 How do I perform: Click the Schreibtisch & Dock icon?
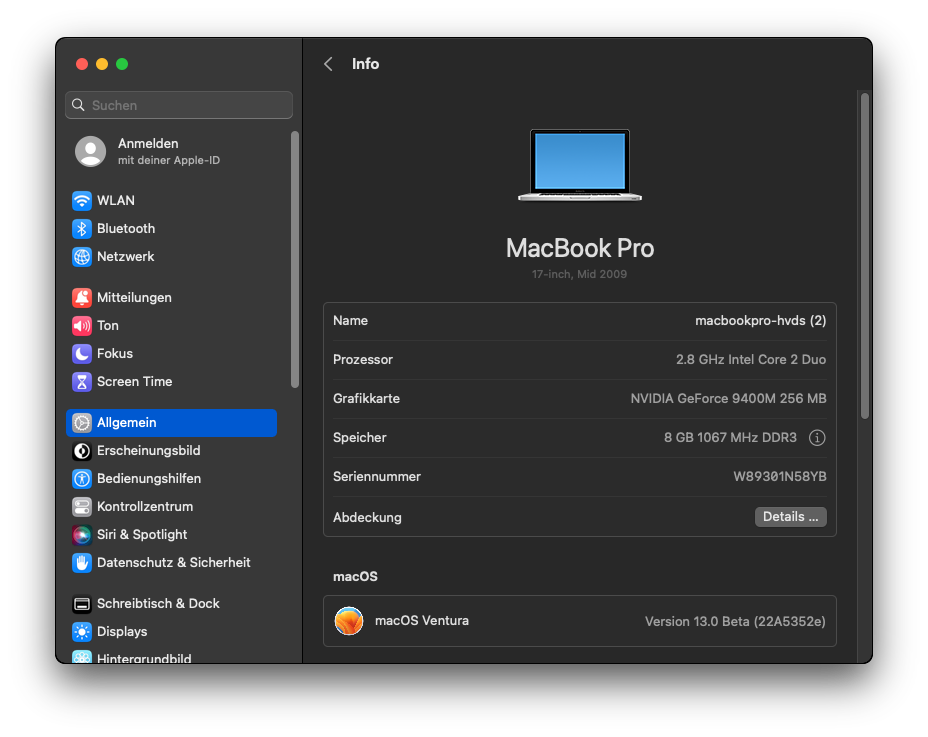(x=82, y=604)
